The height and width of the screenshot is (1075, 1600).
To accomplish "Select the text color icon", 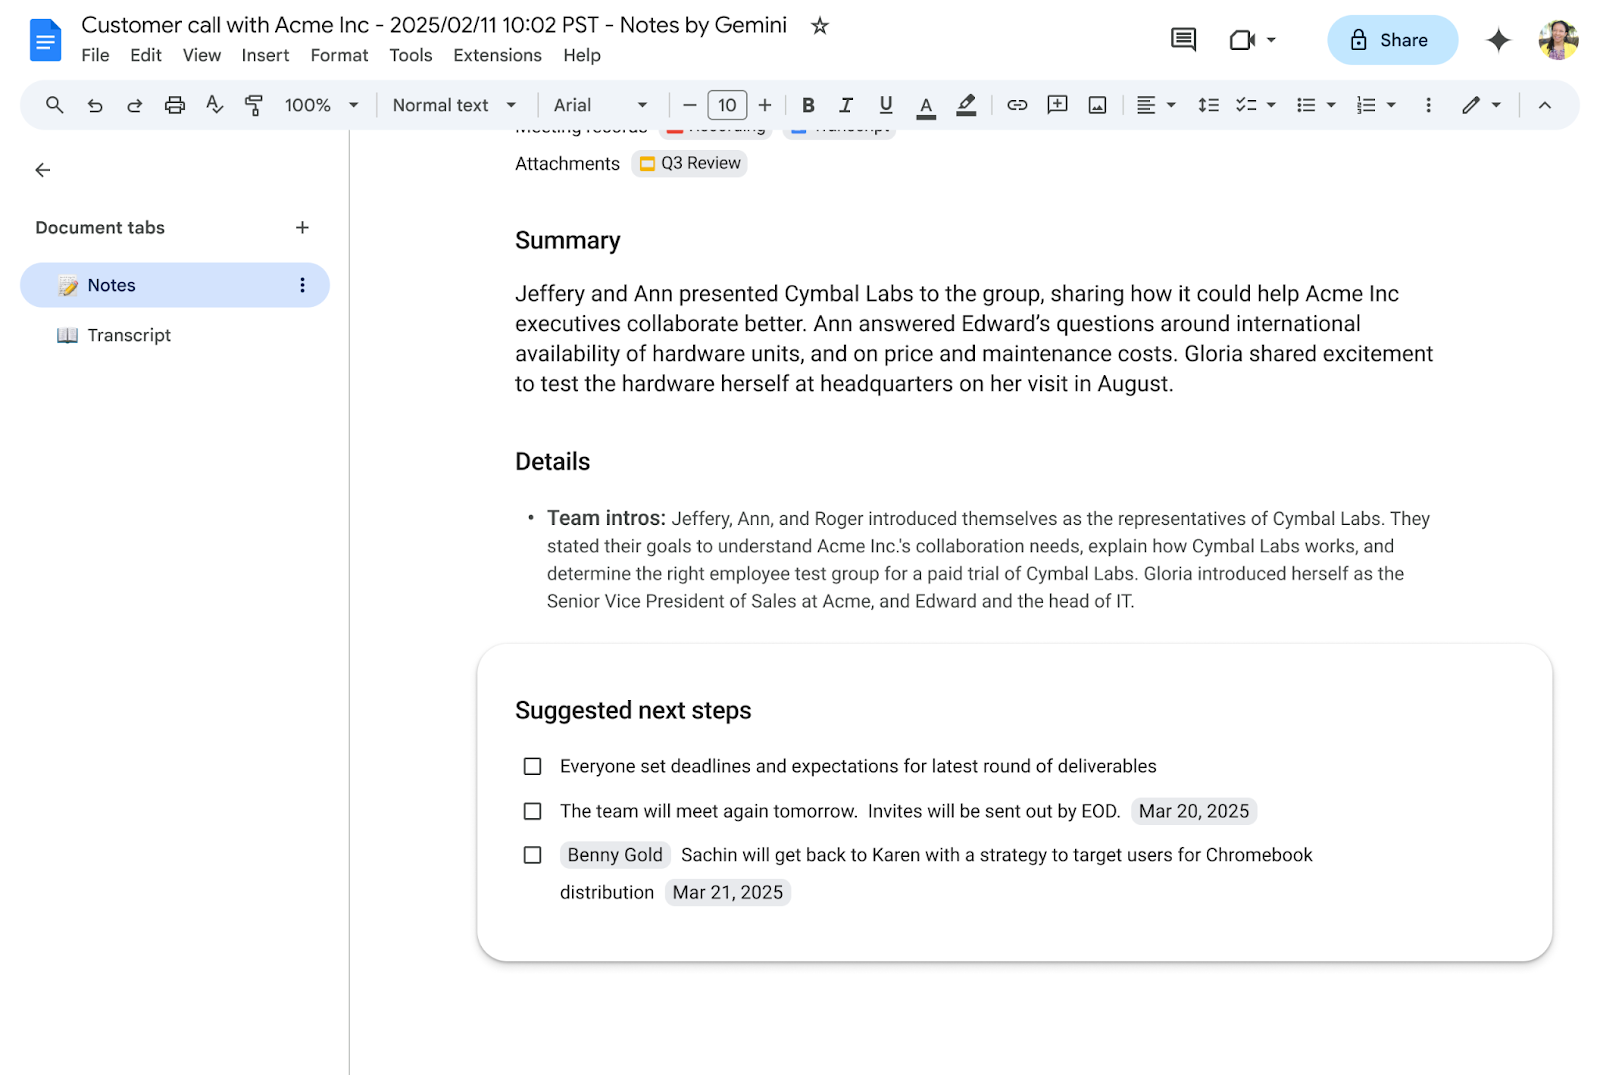I will (925, 104).
